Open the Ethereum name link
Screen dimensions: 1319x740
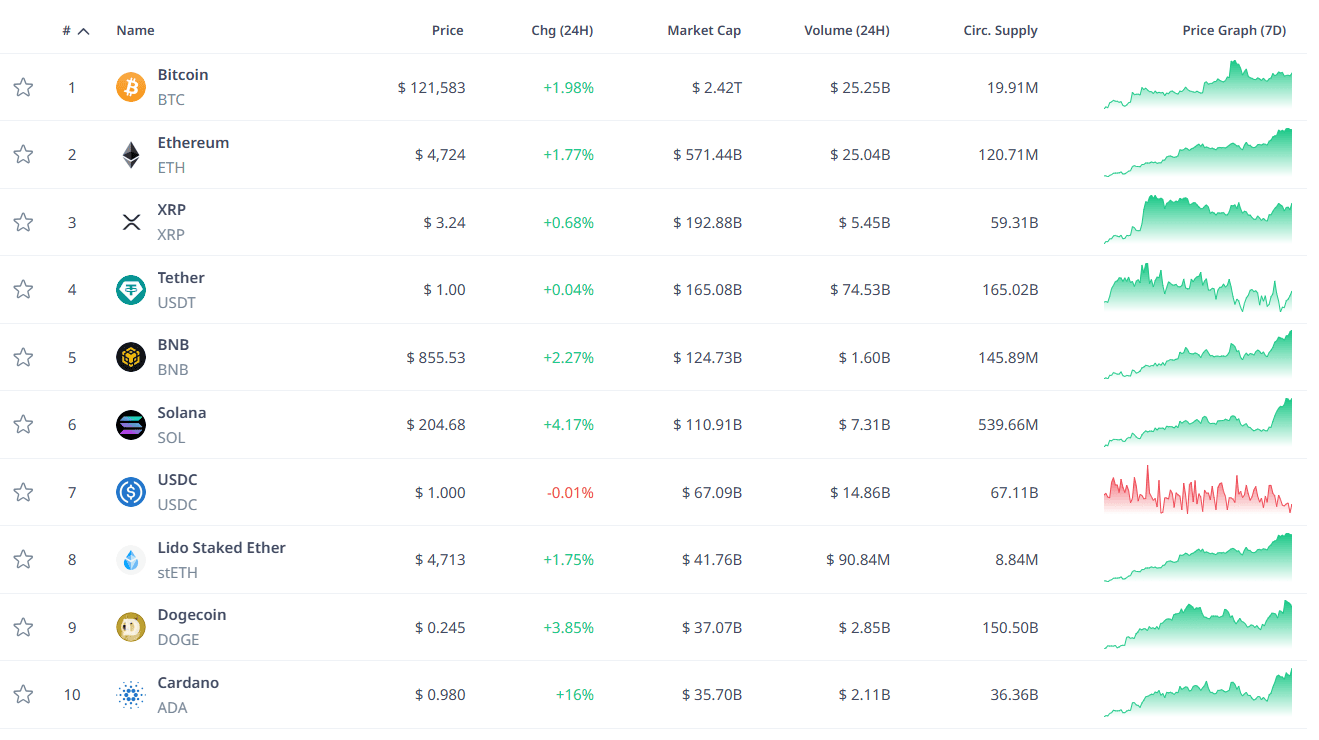coord(193,143)
